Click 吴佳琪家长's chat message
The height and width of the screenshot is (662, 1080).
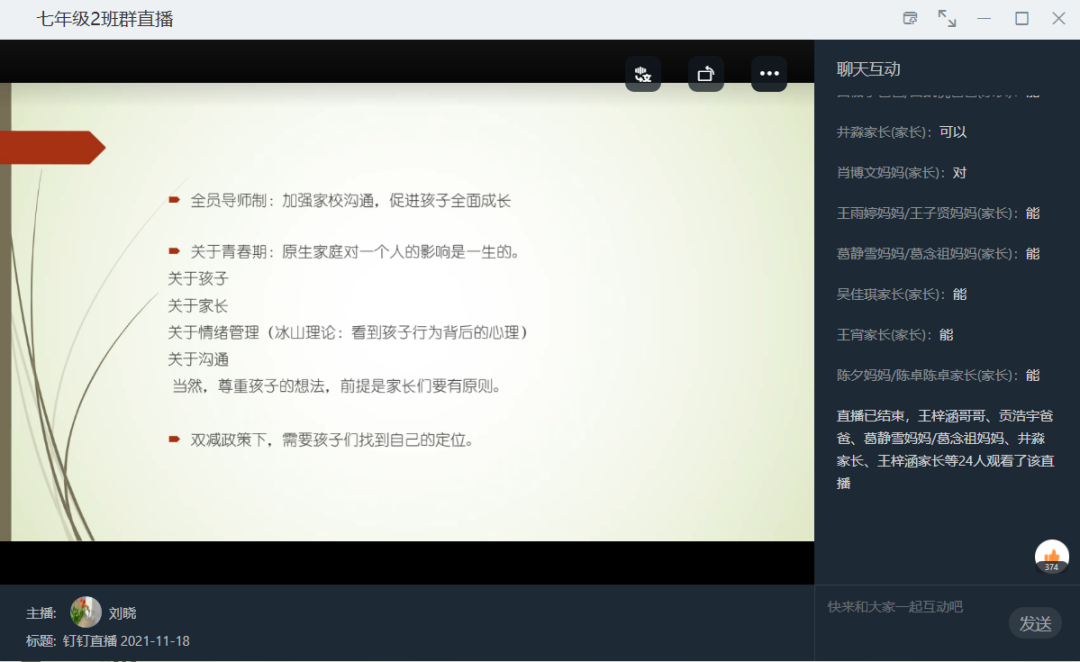pyautogui.click(x=901, y=294)
